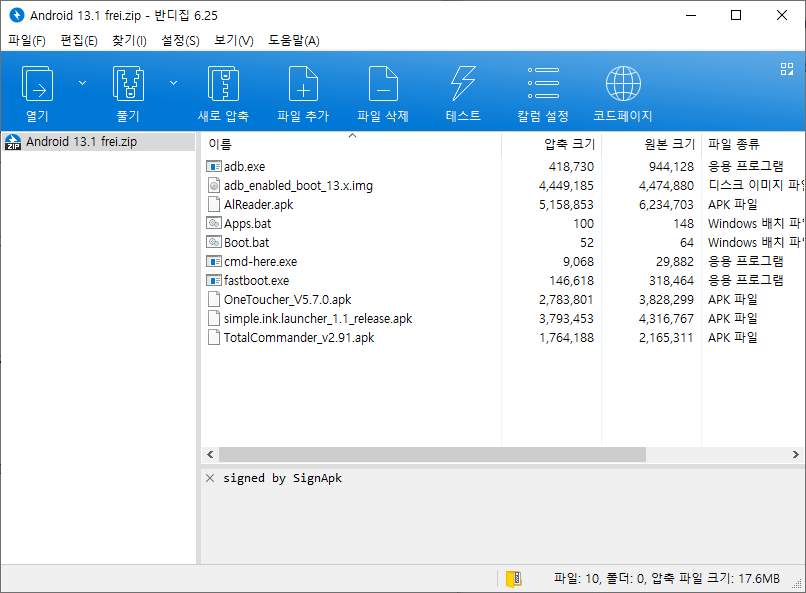The height and width of the screenshot is (593, 806).
Task: Close the comment pane with the X
Action: (x=210, y=478)
